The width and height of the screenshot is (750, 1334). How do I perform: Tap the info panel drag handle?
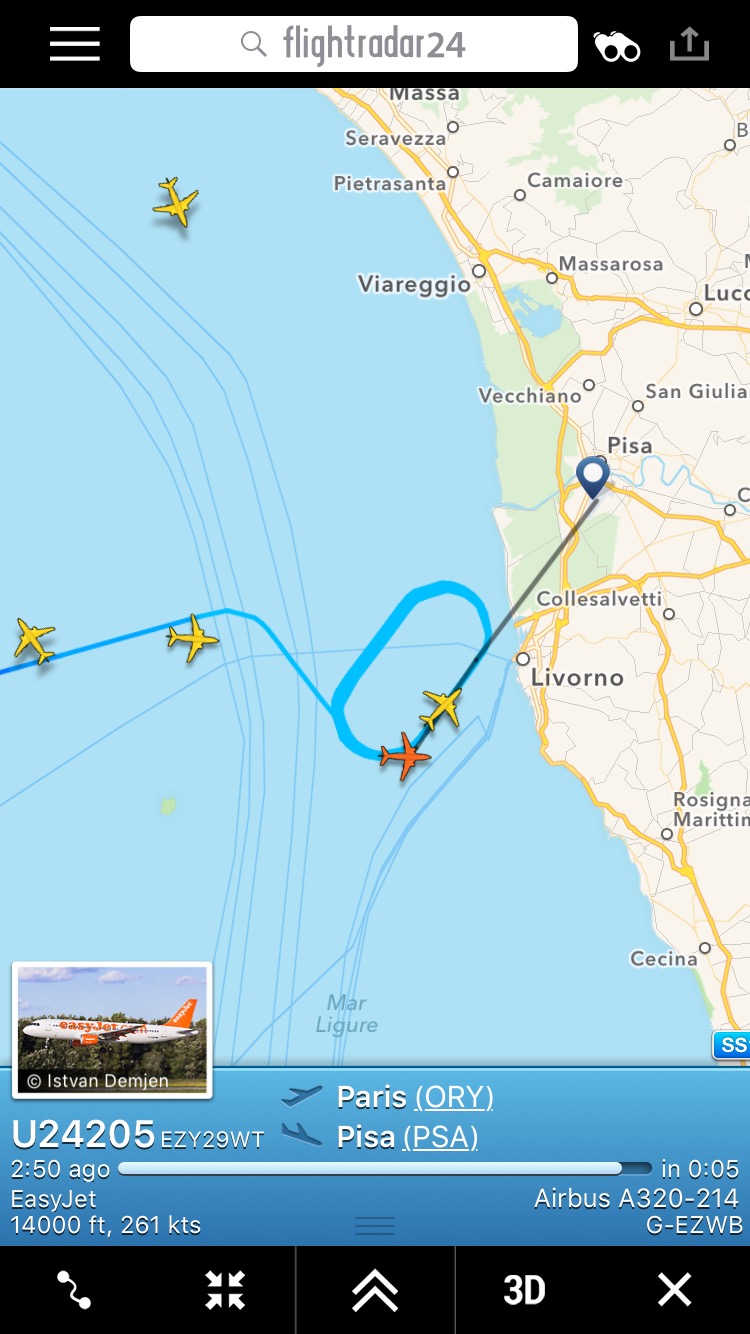375,1226
